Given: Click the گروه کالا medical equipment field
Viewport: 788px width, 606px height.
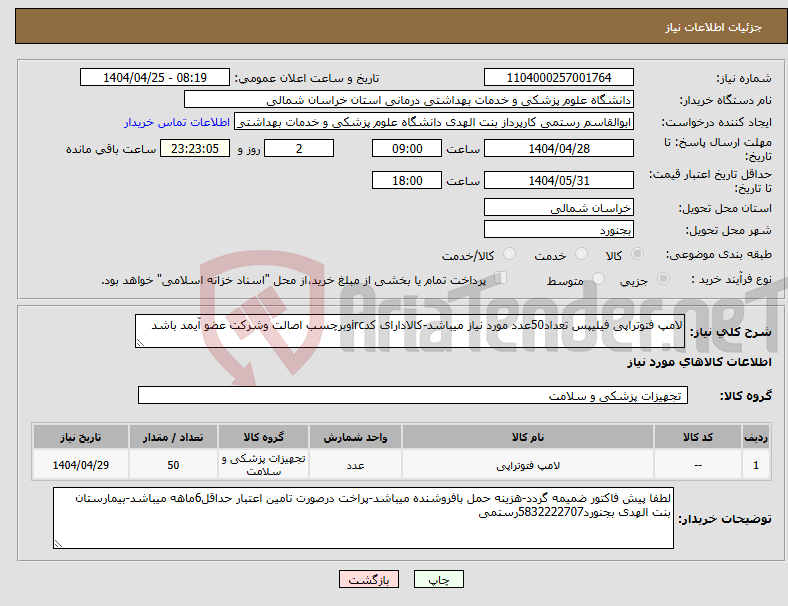Looking at the screenshot, I should 413,395.
